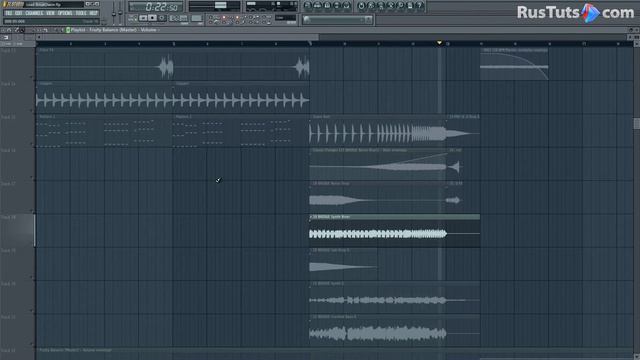Select the Cymbal clip on Track 21

394,331
